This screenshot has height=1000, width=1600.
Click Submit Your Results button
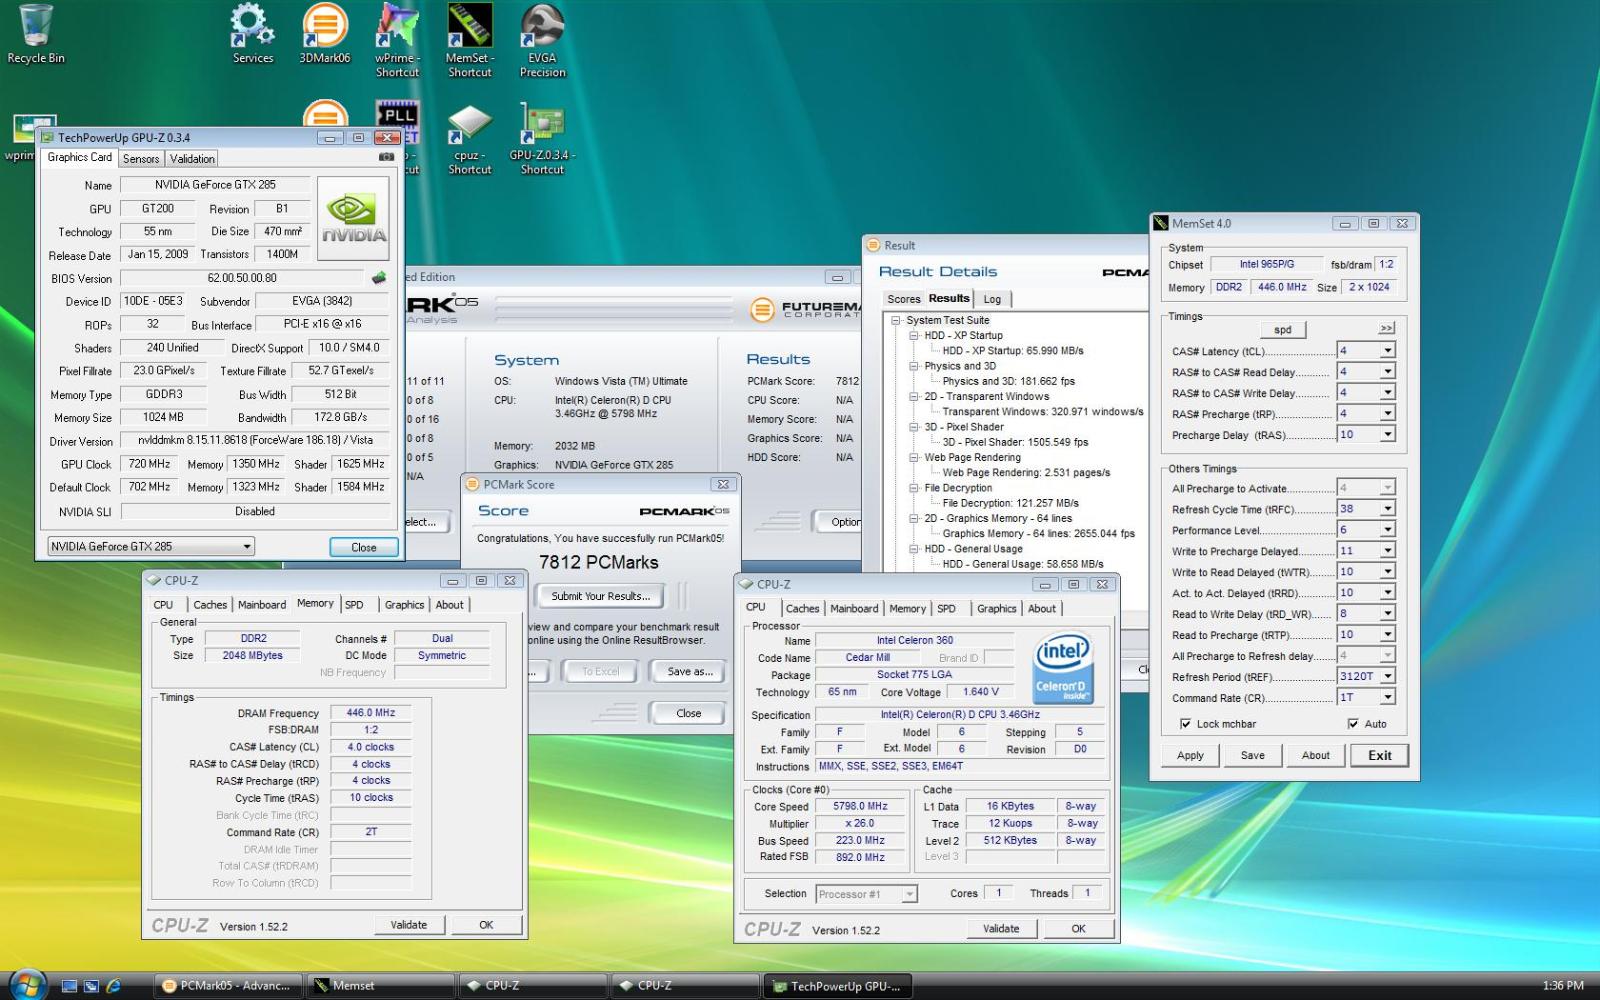(600, 596)
